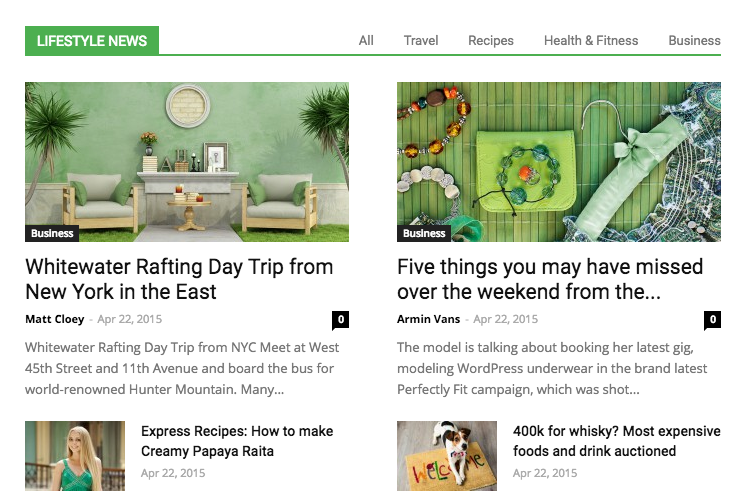Screen dimensions: 749x502
Task: Click the dog on welcome mat thumbnail
Action: click(447, 456)
